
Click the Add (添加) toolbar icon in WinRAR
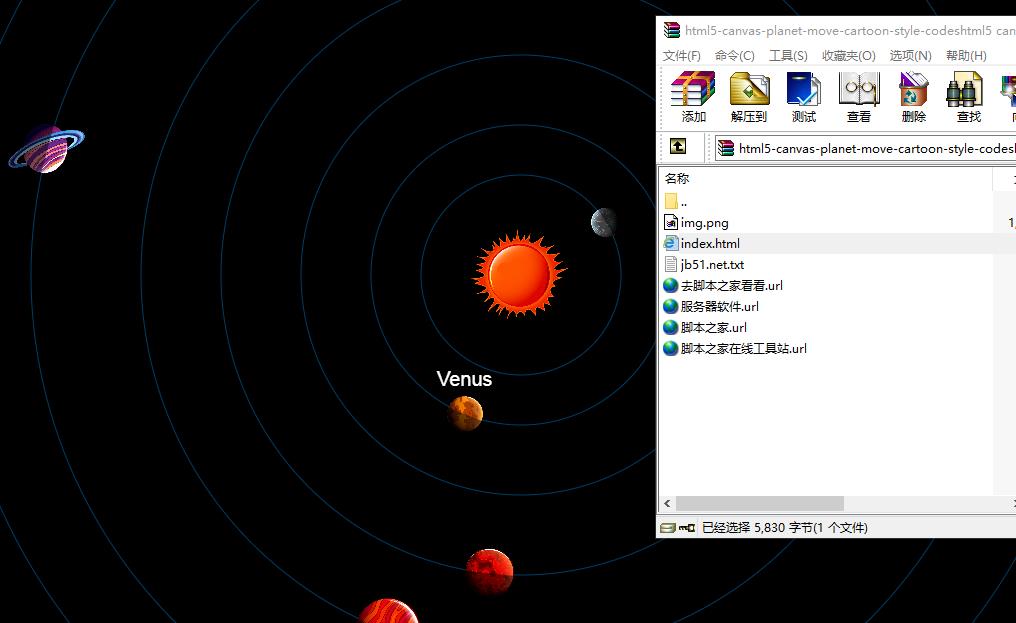tap(693, 89)
